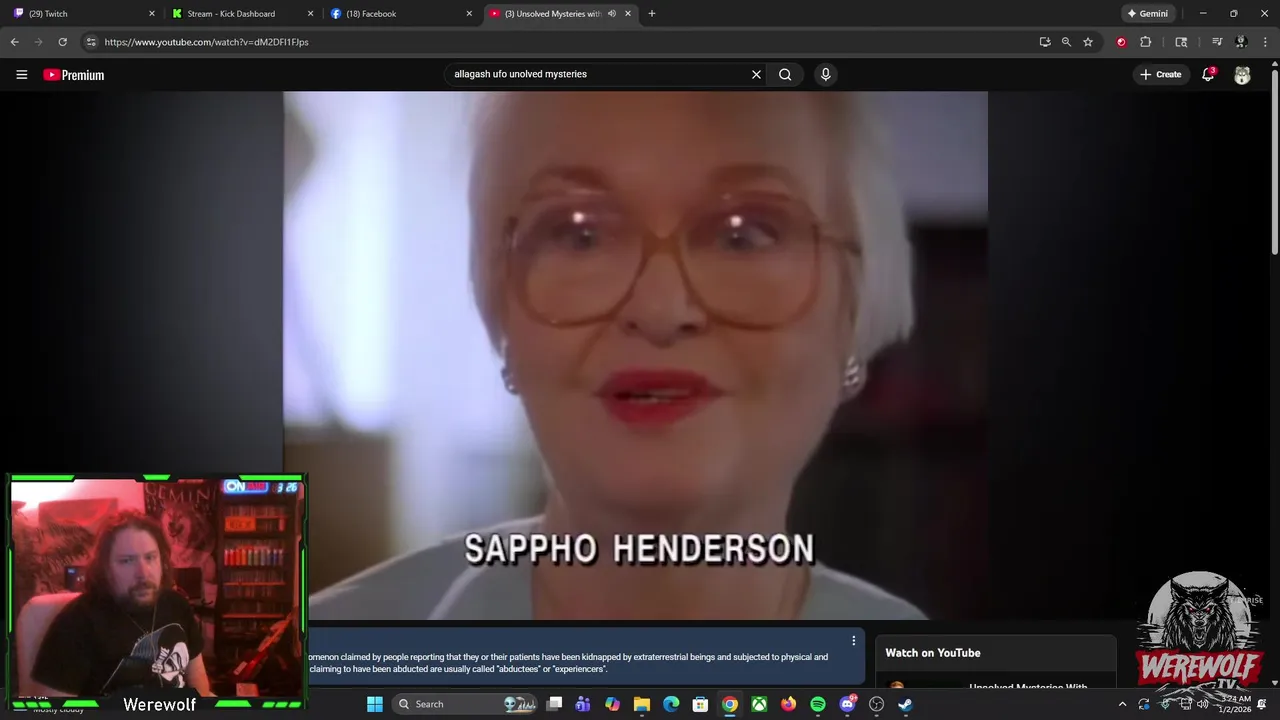Open the Windows Start menu
Viewport: 1280px width, 720px height.
375,704
